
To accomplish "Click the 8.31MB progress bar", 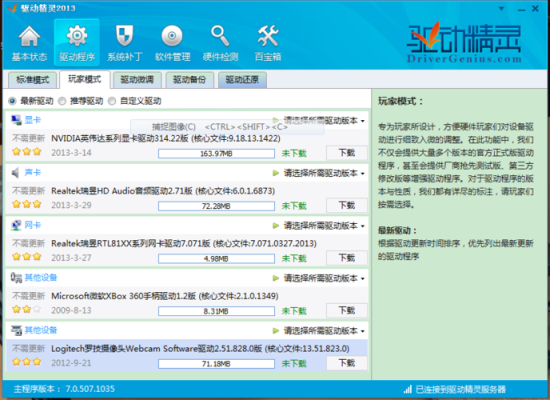I will (x=216, y=311).
